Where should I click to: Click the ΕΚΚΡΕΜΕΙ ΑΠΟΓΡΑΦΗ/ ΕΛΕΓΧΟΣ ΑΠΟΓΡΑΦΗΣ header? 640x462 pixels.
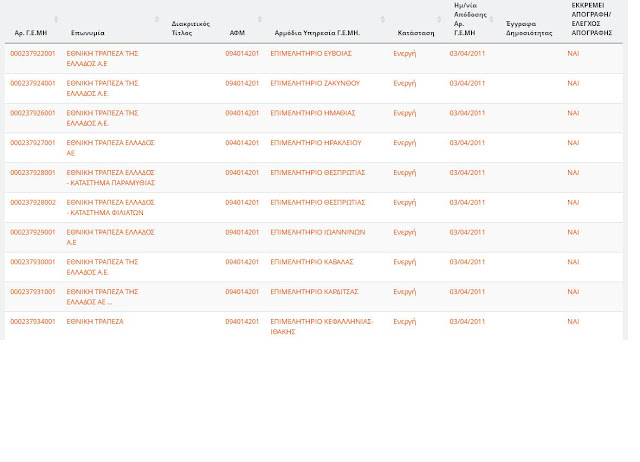point(592,19)
